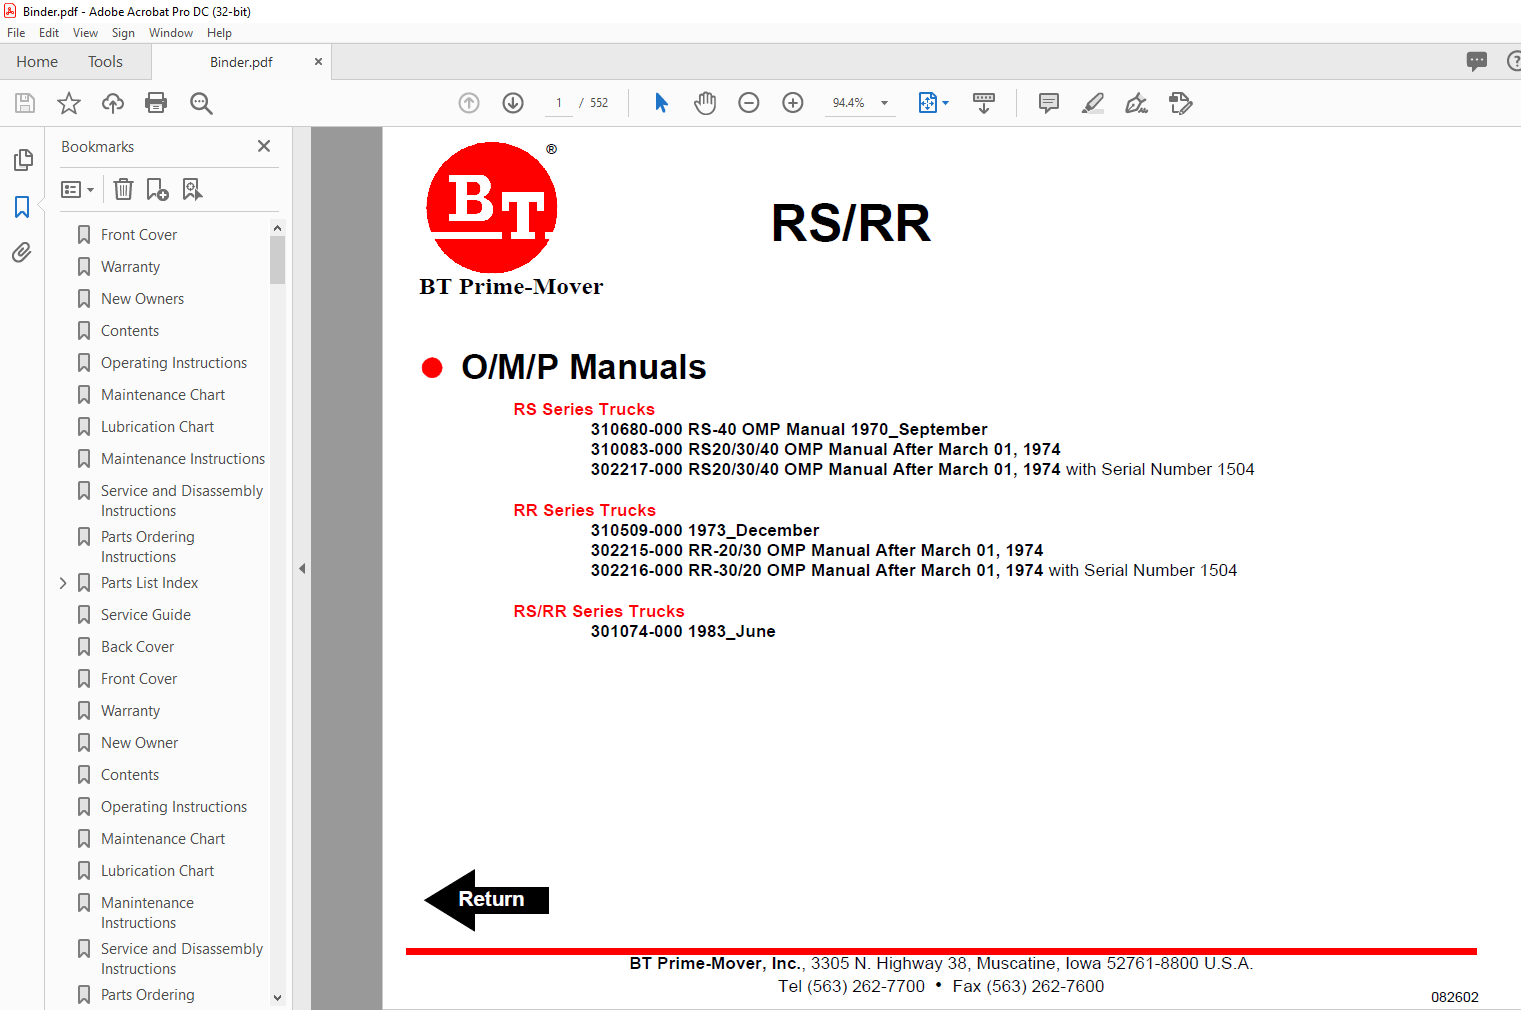Viewport: 1521px width, 1010px height.
Task: Open the Find text magnifier icon
Action: click(x=201, y=103)
